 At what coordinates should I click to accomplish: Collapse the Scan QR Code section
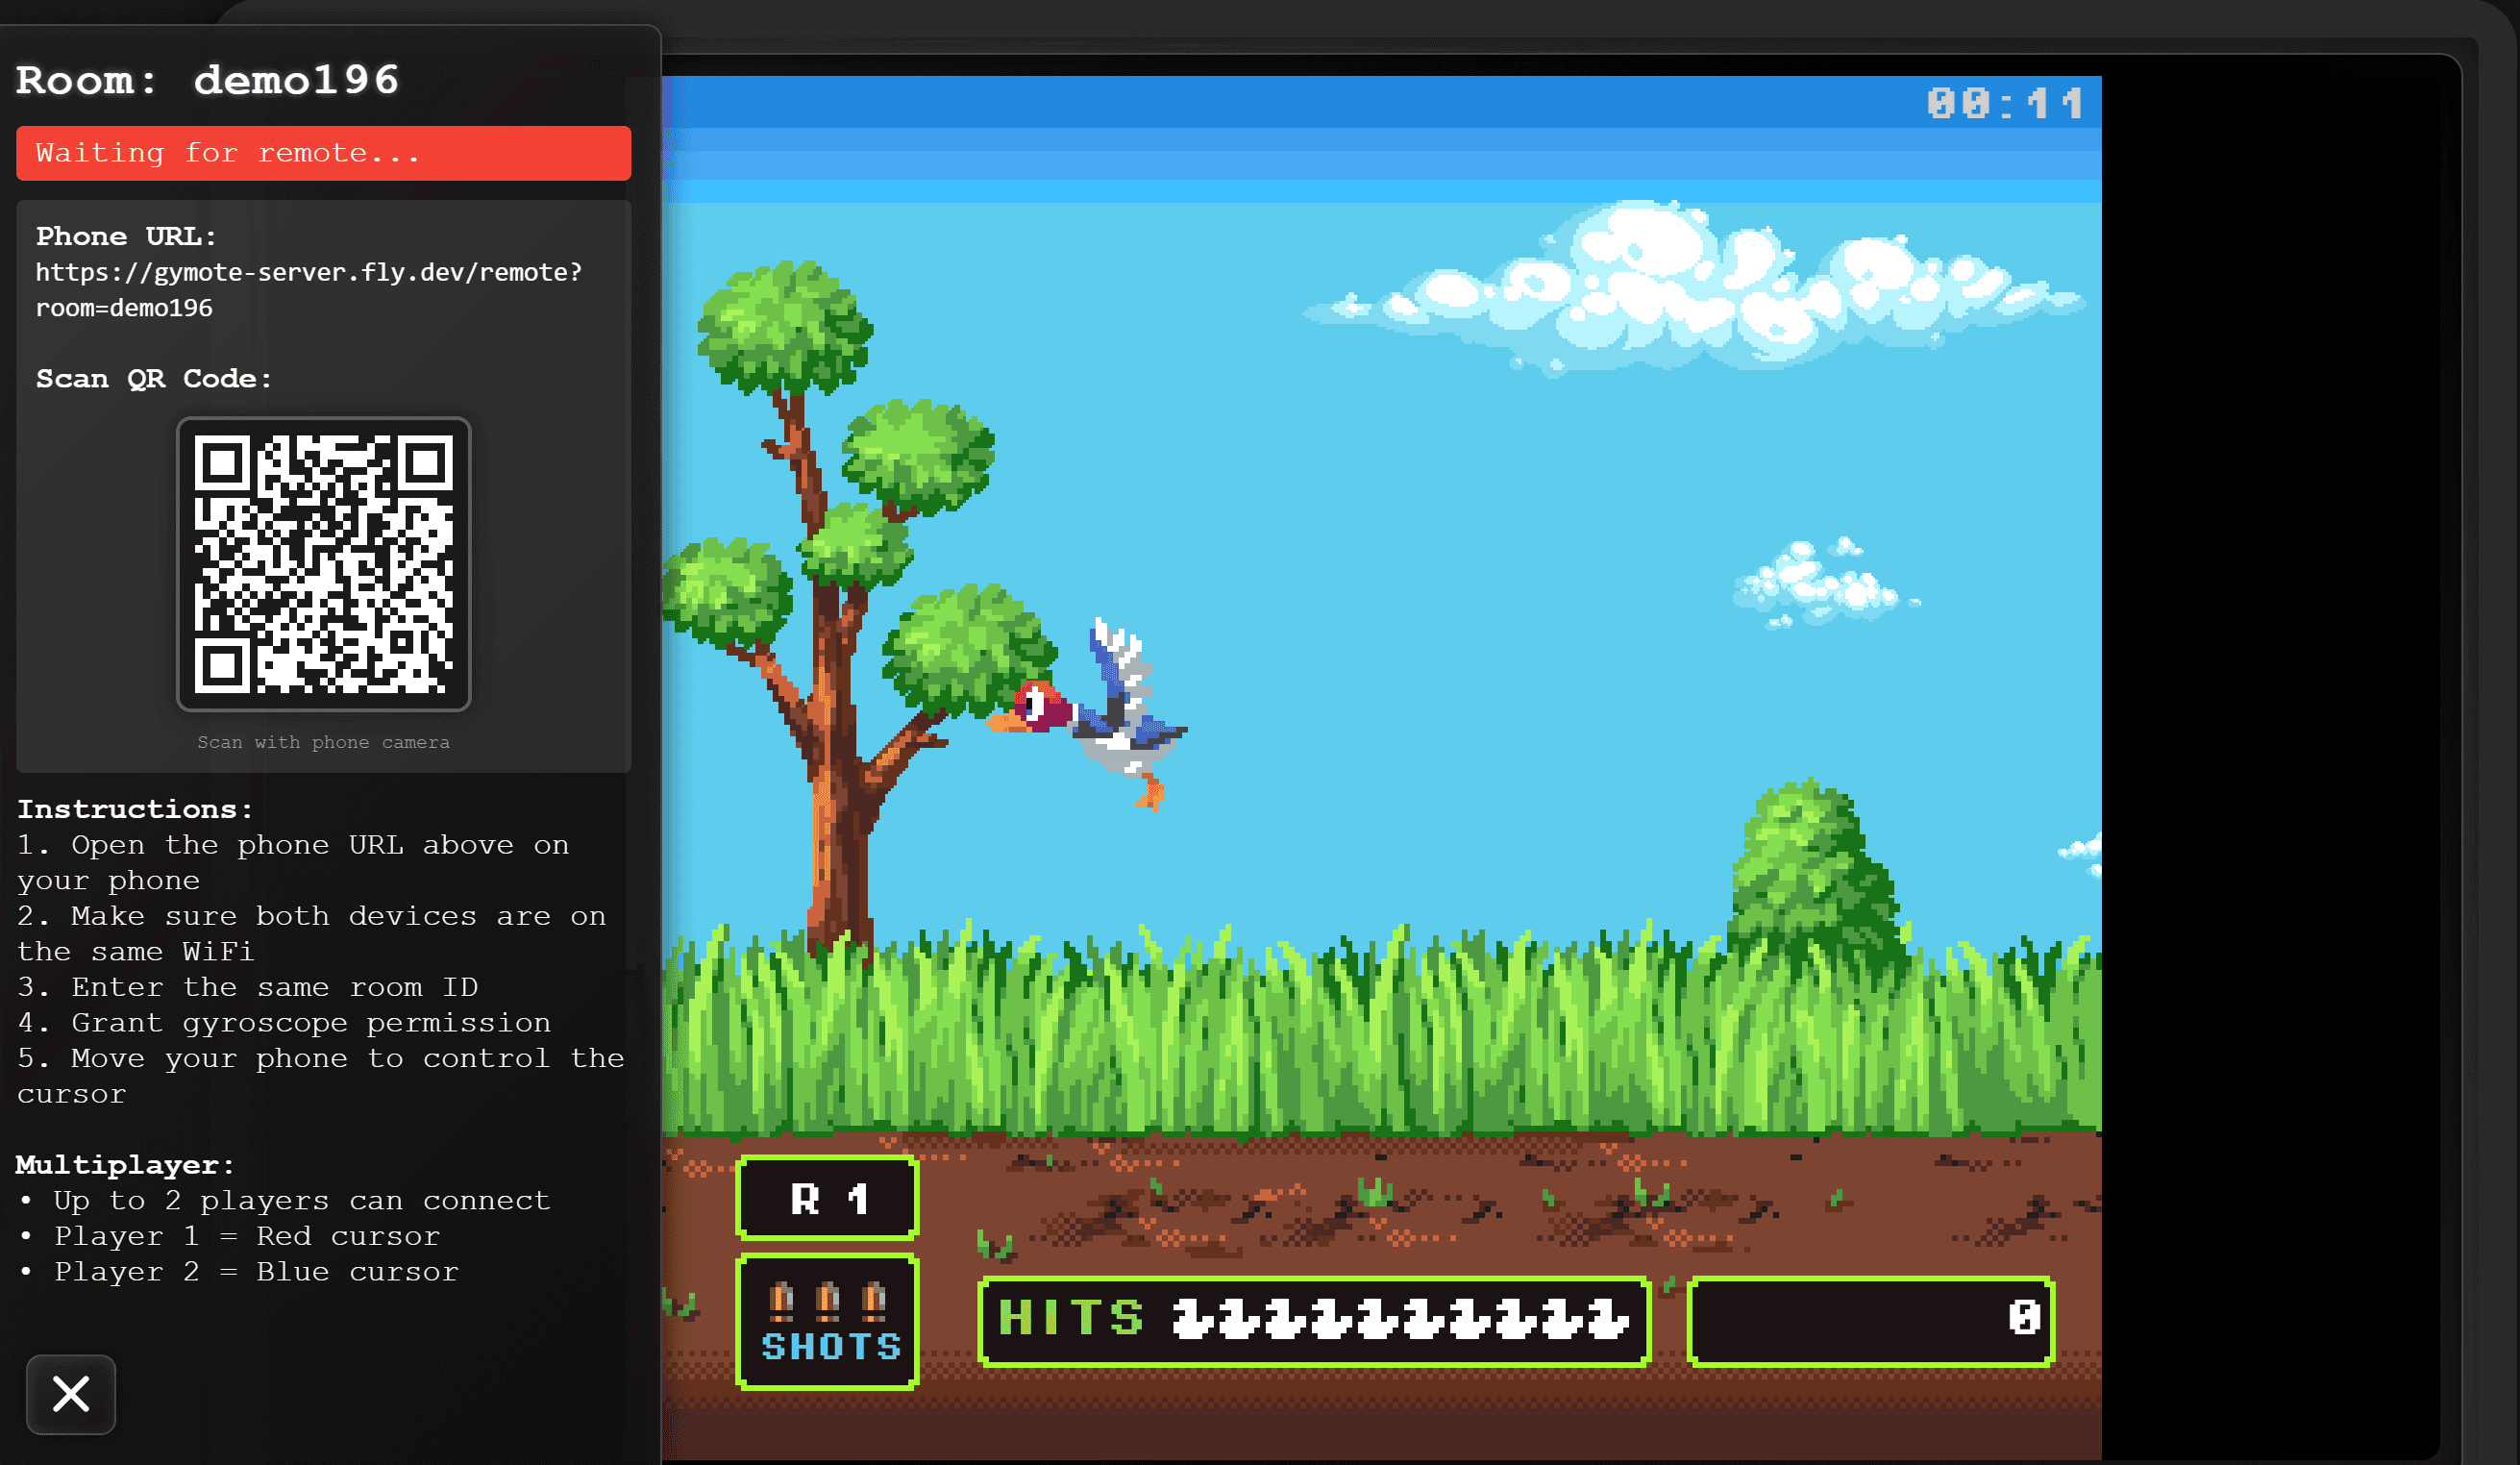click(152, 378)
